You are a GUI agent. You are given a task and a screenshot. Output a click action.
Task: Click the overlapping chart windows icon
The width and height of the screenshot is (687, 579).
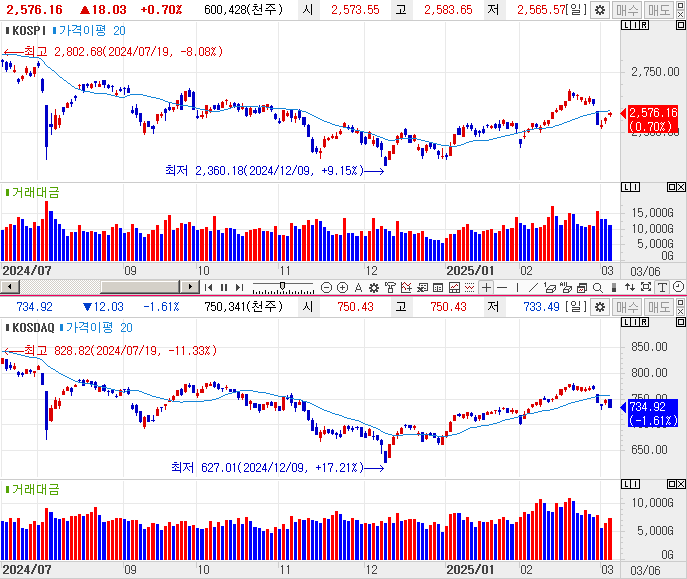pyautogui.click(x=582, y=287)
